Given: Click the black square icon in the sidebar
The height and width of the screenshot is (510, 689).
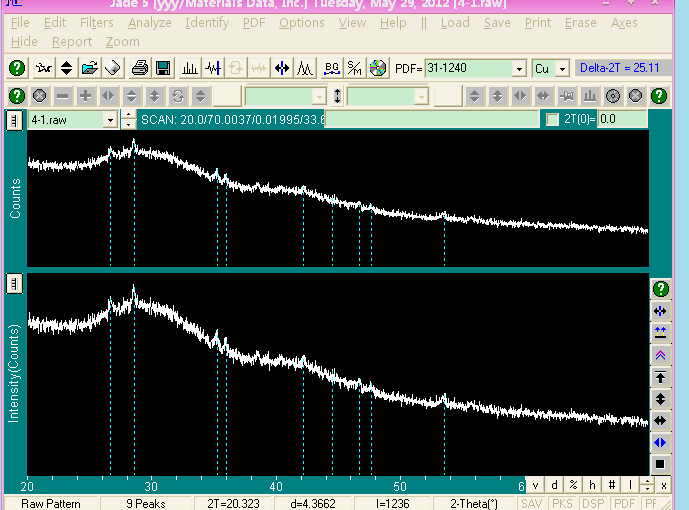Looking at the screenshot, I should click(x=660, y=464).
